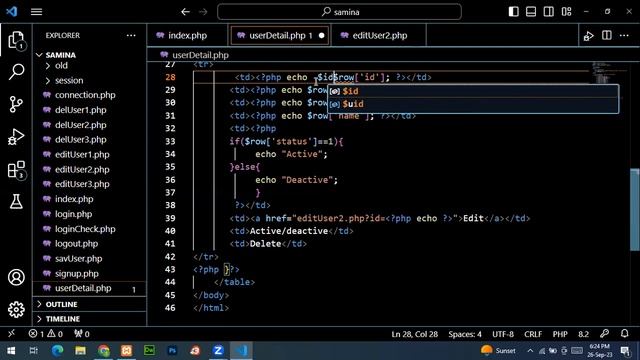This screenshot has width=640, height=360.
Task: Change indentation via Spaces: 4
Action: pos(465,334)
